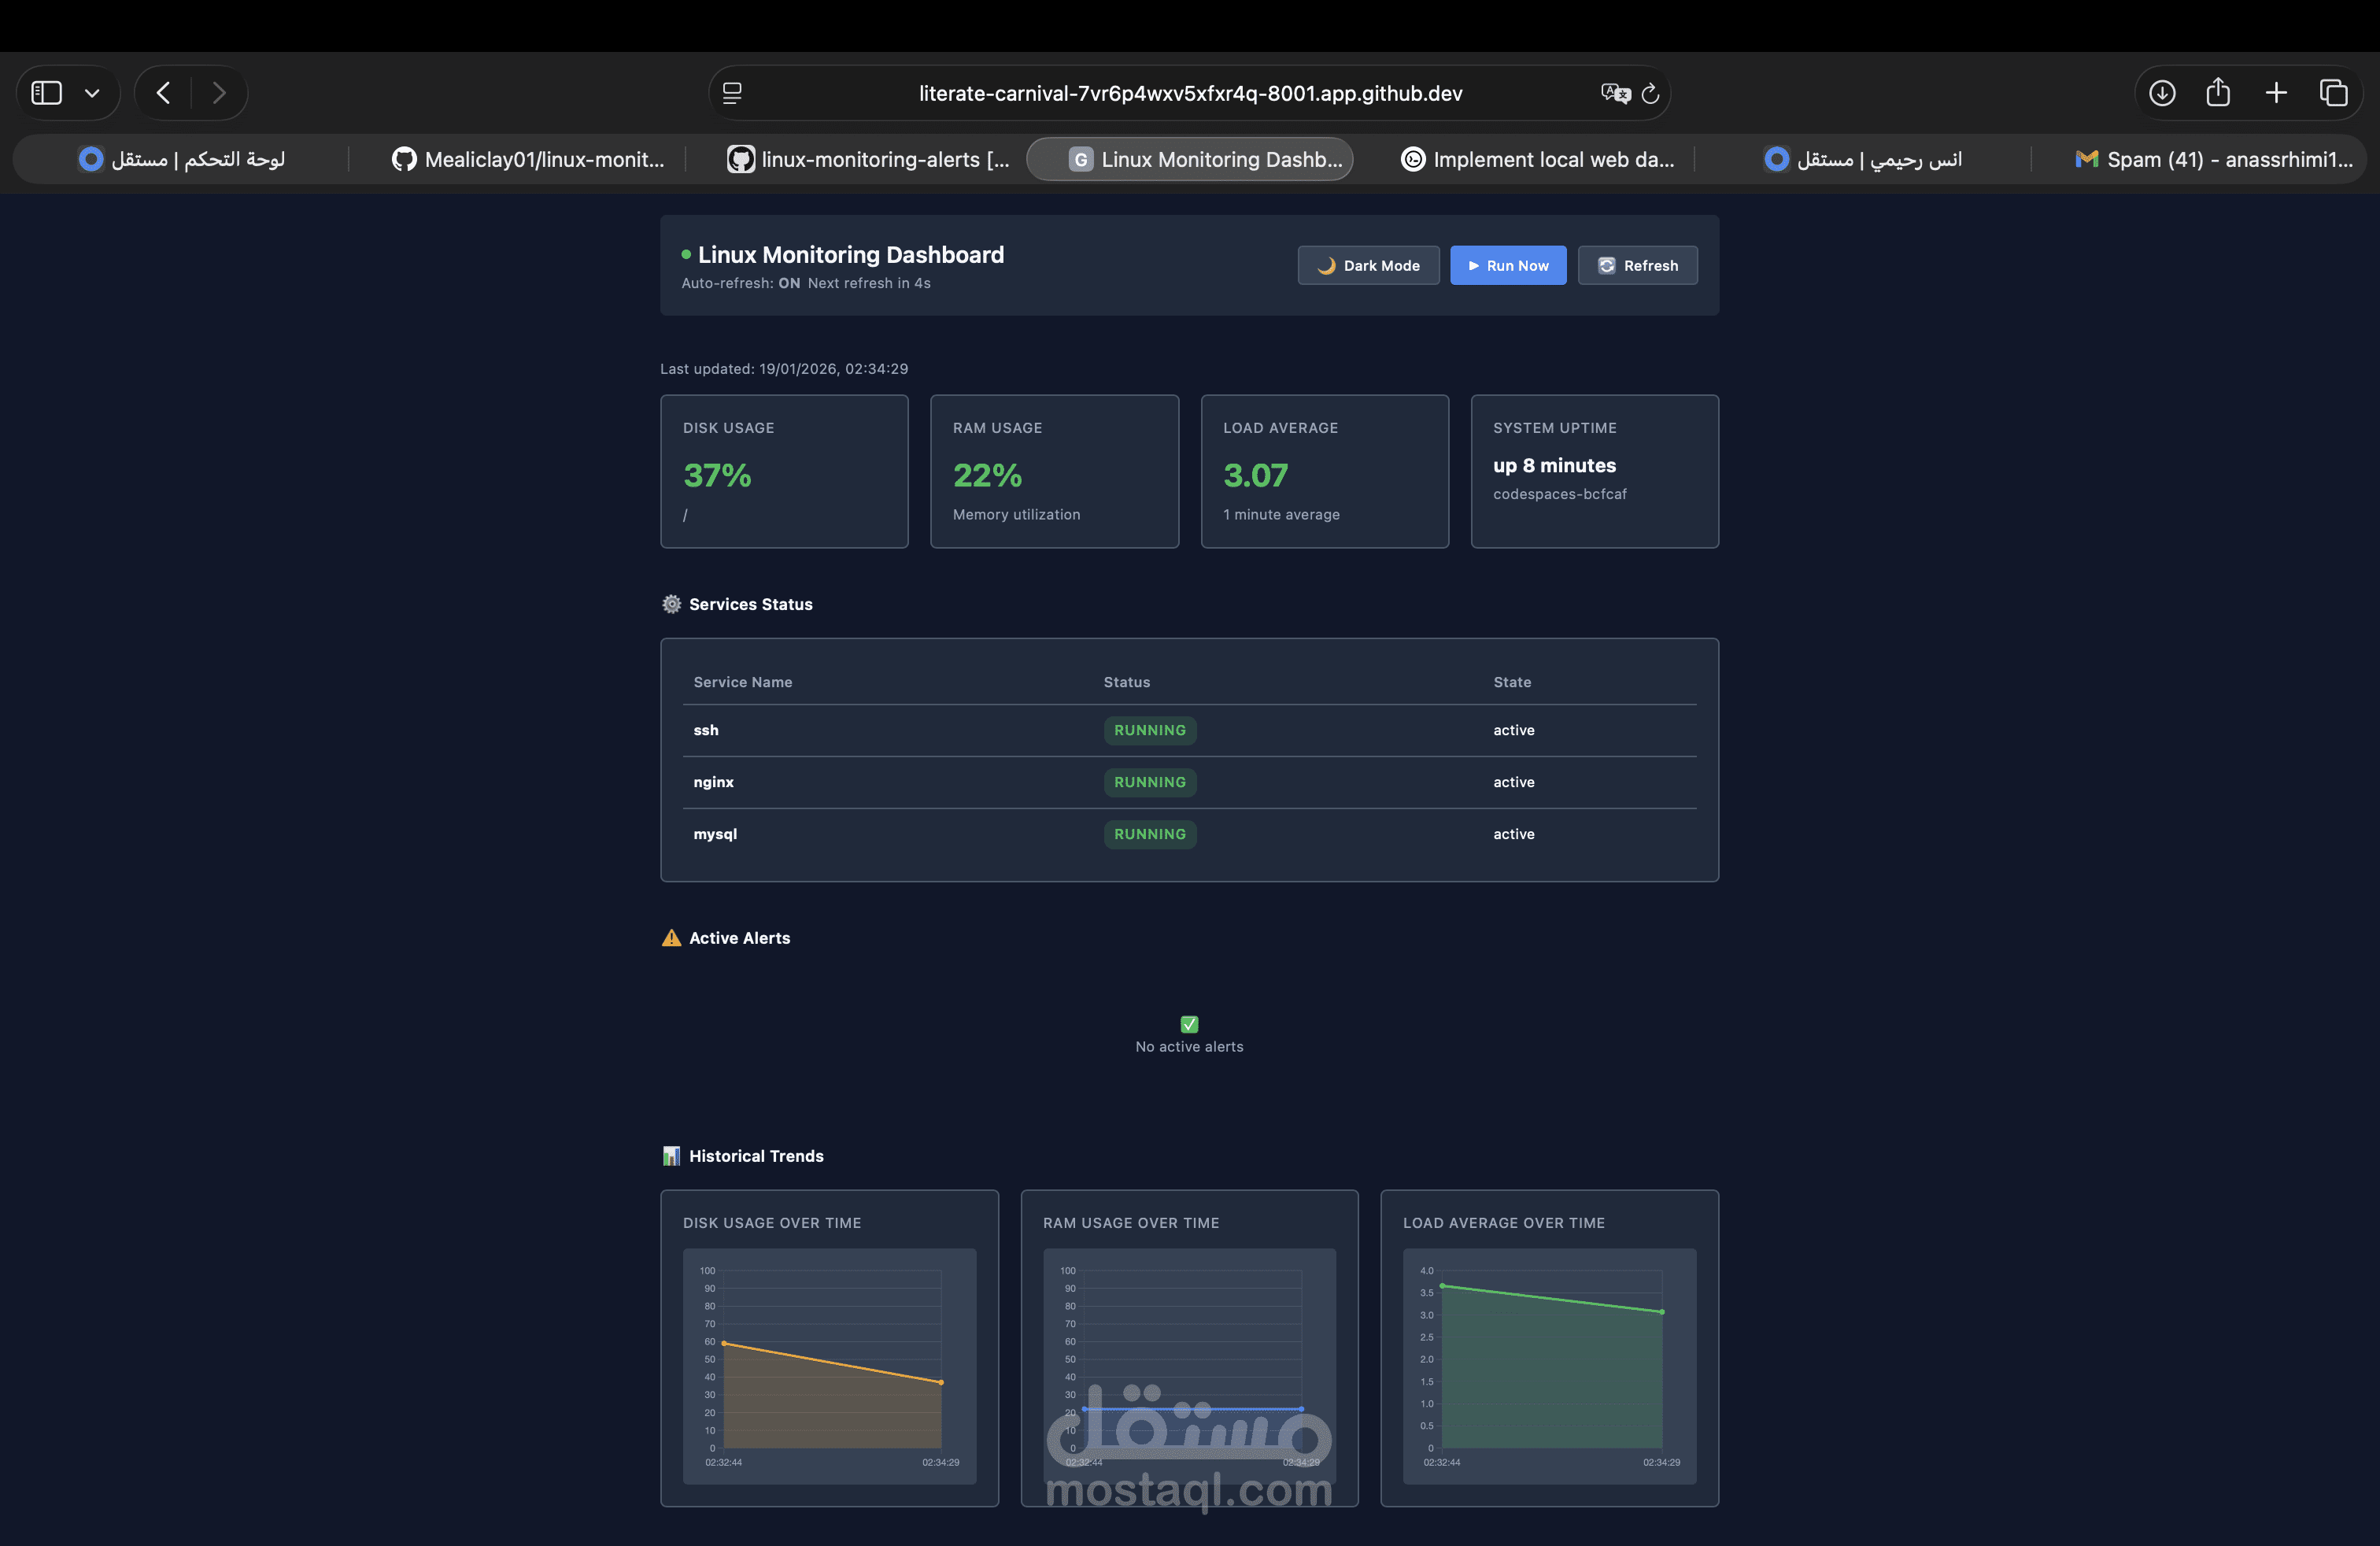Switch to Mealiclay01/linux-monit... GitHub tab
Viewport: 2380px width, 1546px height.
[x=528, y=159]
